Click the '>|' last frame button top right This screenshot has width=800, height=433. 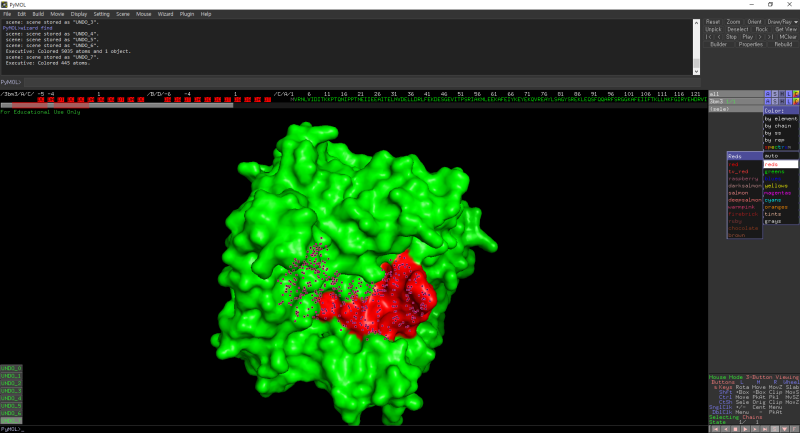[770, 37]
